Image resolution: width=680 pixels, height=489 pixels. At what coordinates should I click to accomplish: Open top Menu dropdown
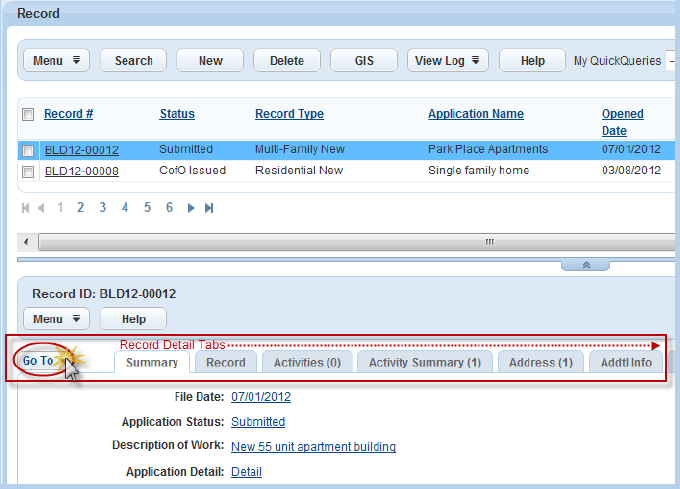click(x=56, y=60)
